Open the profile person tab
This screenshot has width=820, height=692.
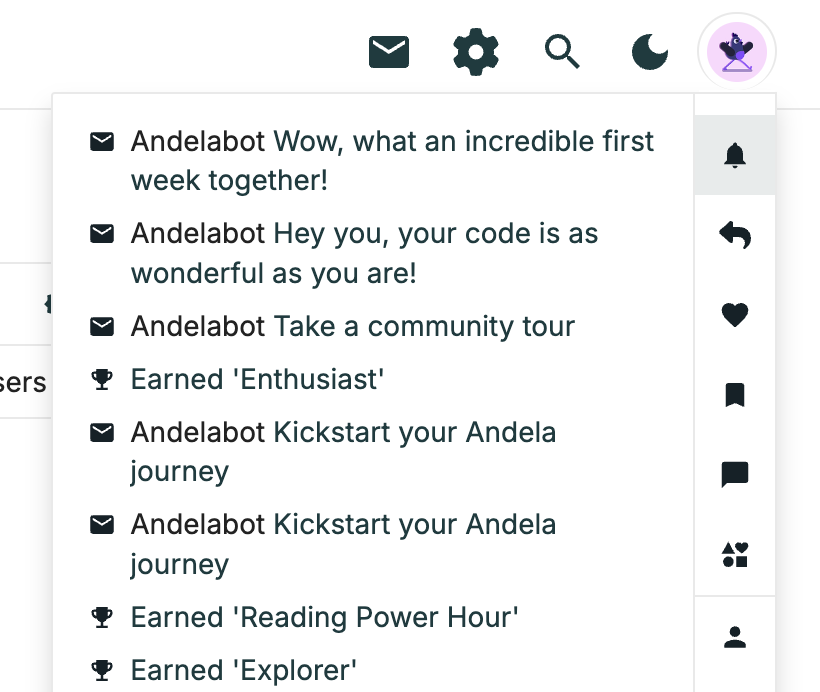735,637
